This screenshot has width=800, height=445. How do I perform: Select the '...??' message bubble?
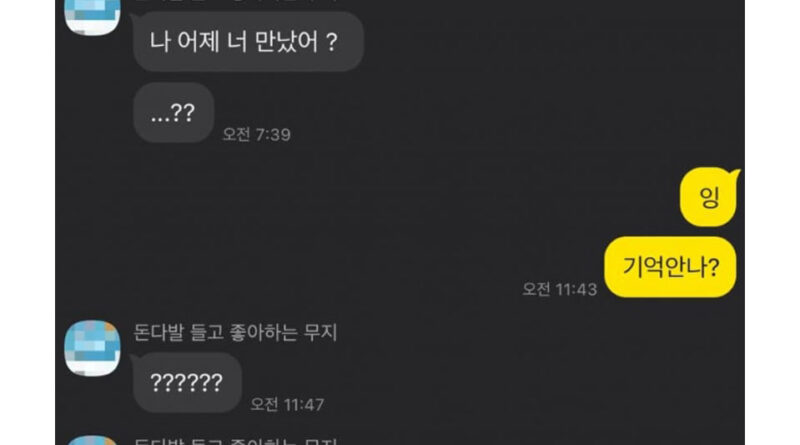(173, 112)
